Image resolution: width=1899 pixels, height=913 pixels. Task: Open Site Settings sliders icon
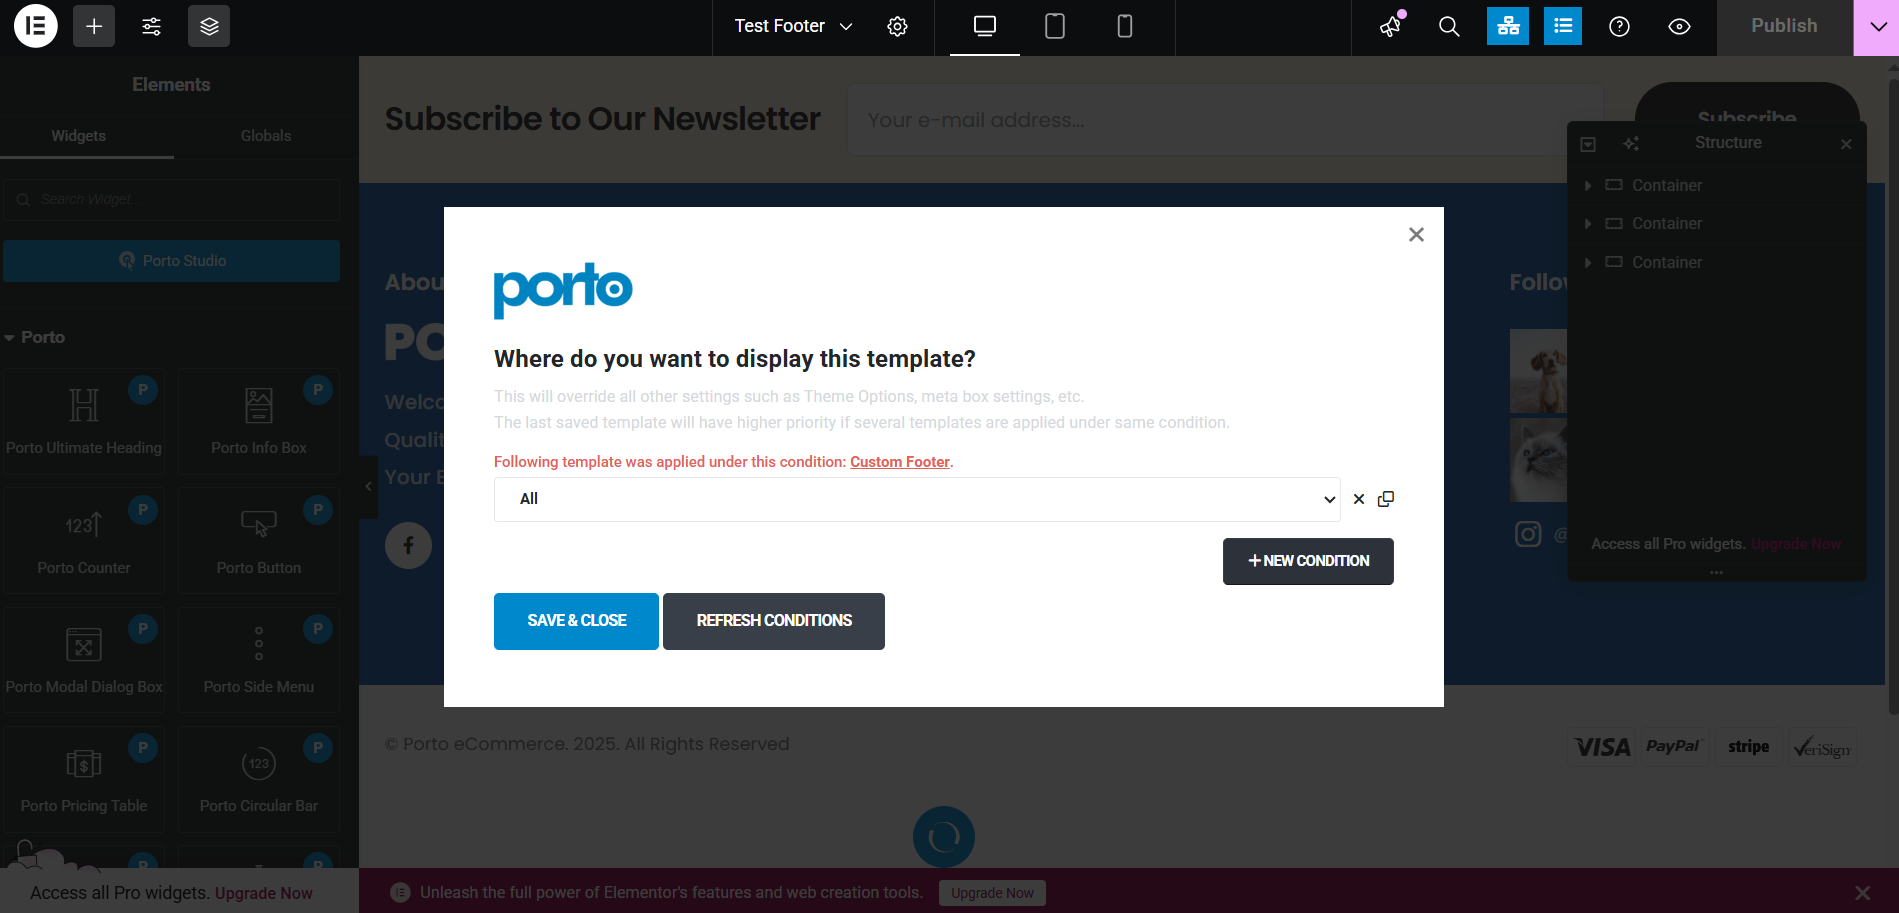click(x=152, y=26)
